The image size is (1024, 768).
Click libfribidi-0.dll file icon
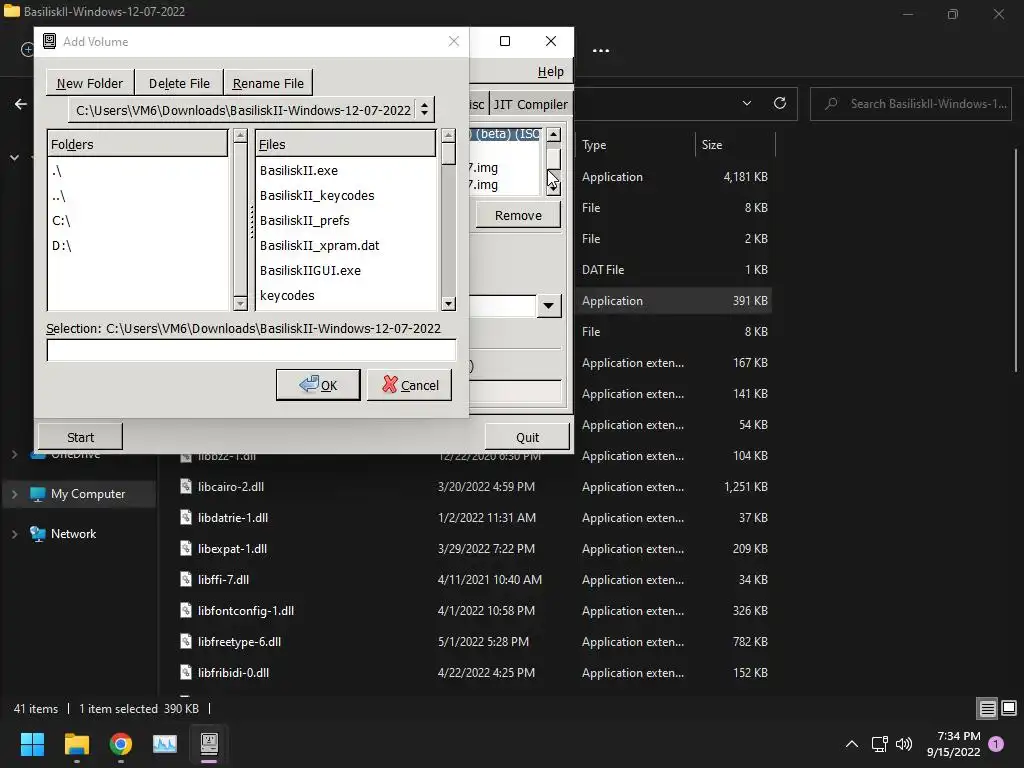pos(186,673)
